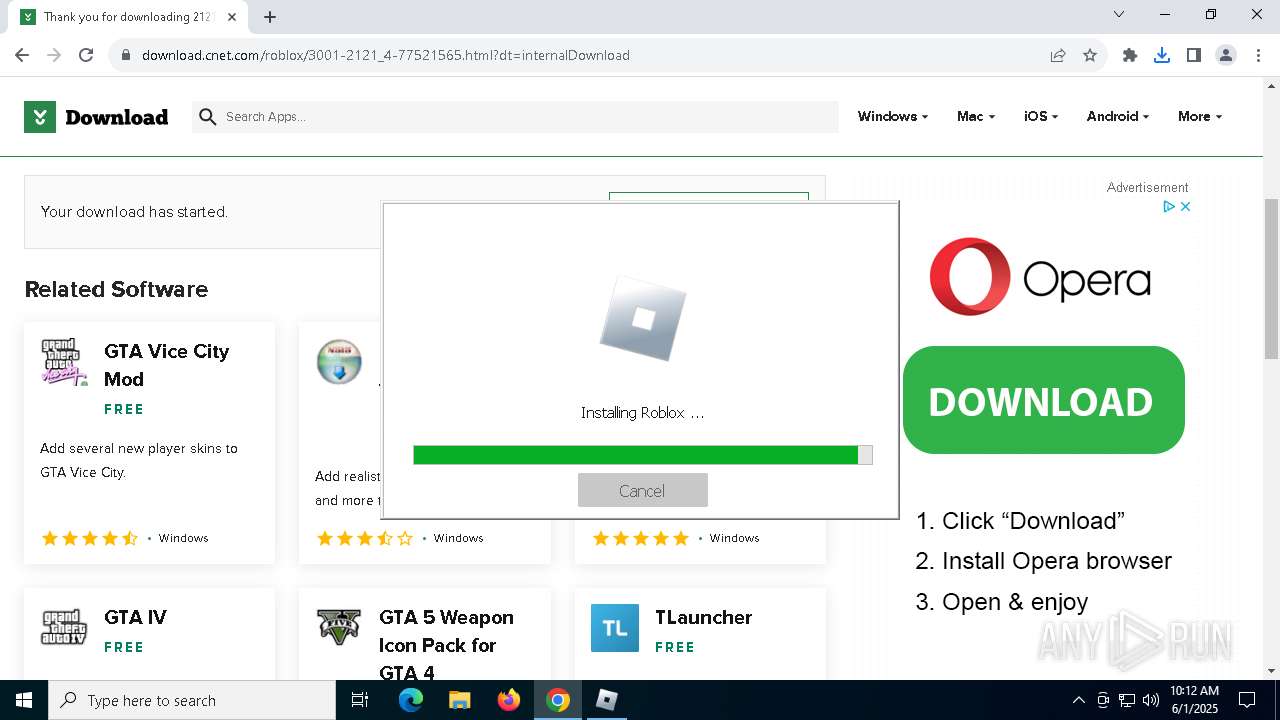This screenshot has width=1280, height=720.
Task: Open the Chrome three-dot menu
Action: point(1257,55)
